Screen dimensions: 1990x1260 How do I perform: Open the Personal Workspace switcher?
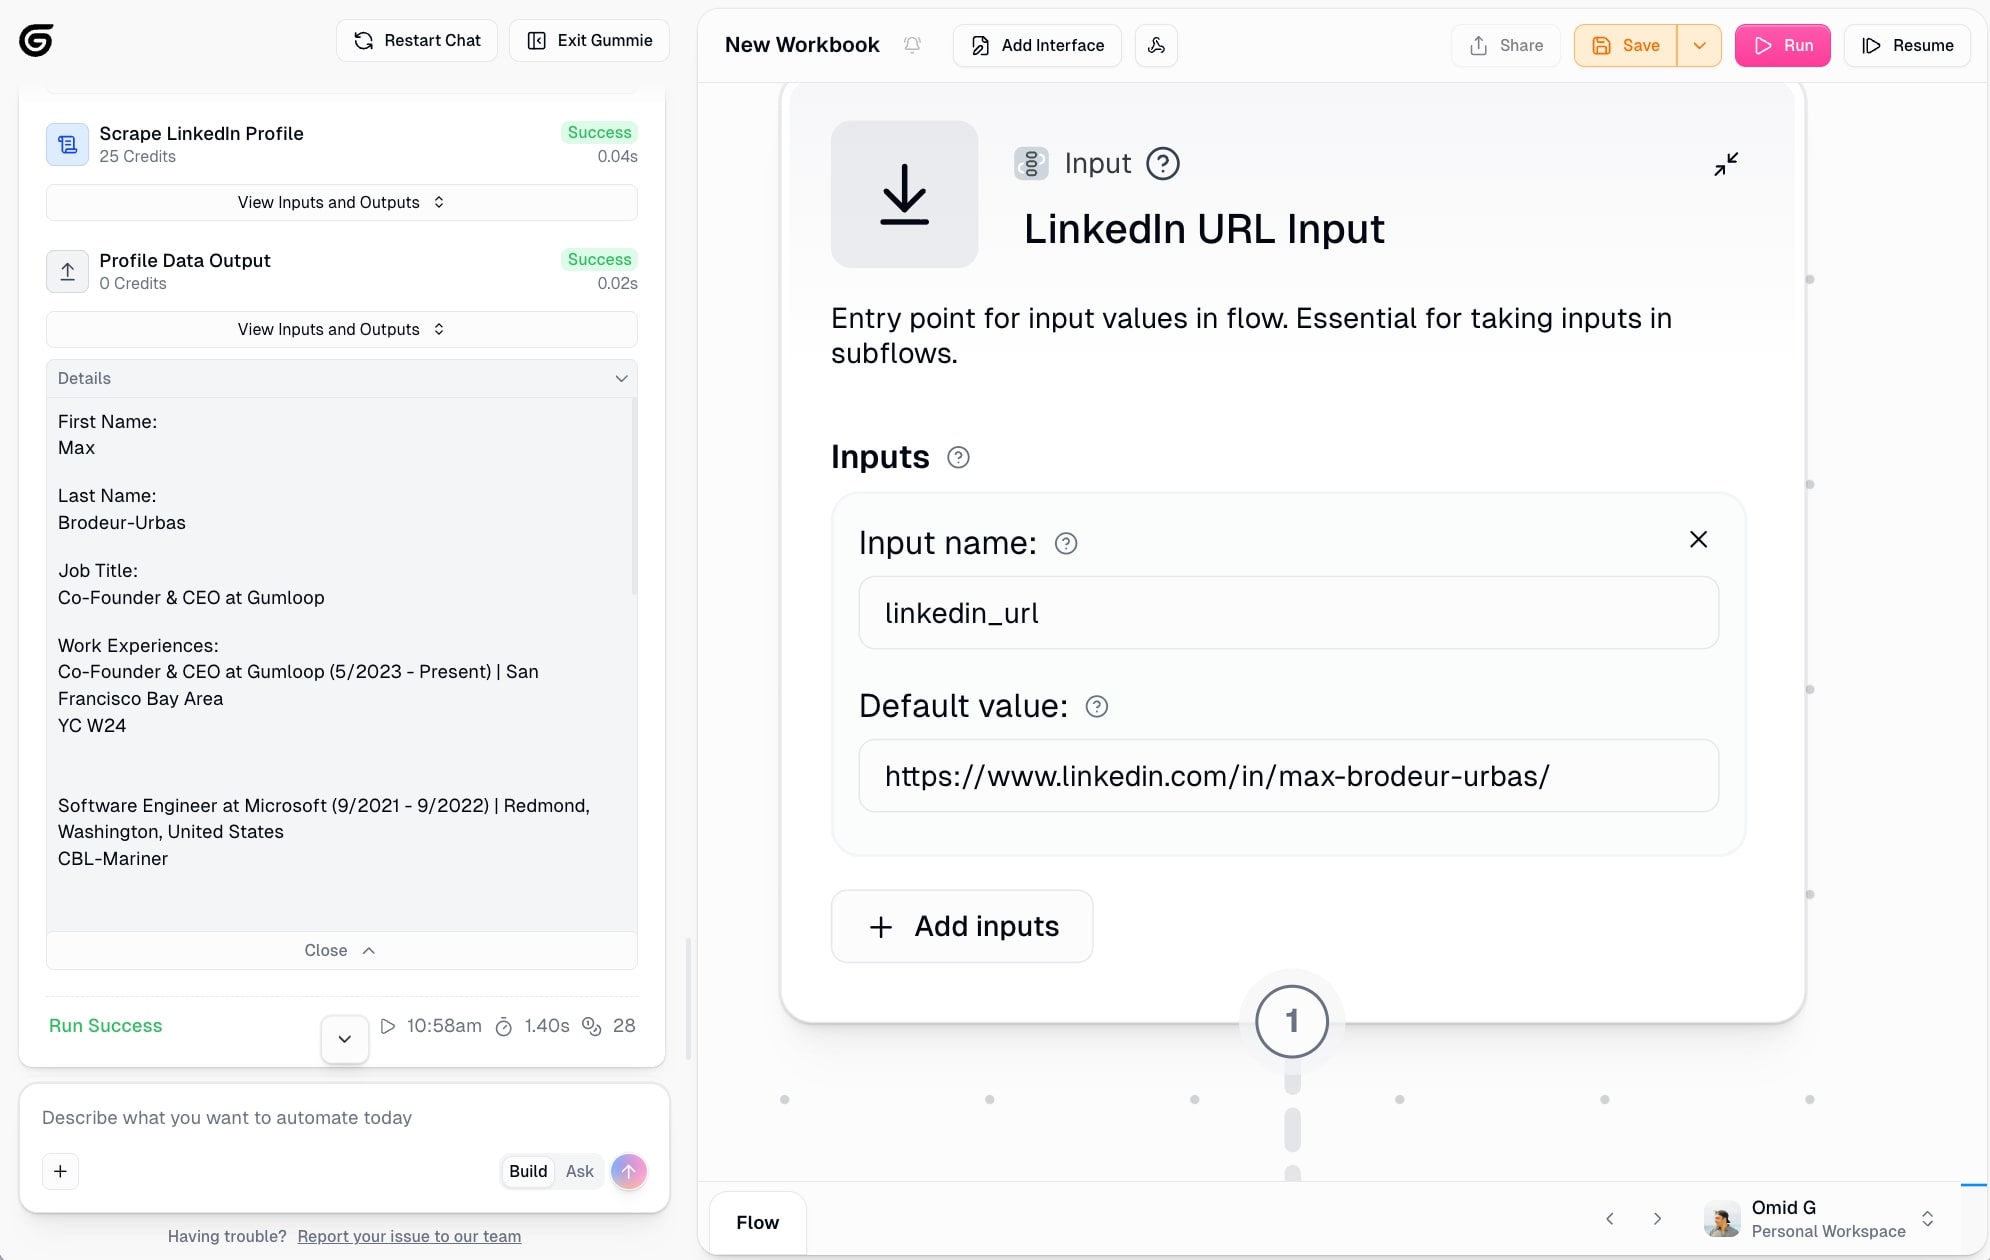[1928, 1219]
